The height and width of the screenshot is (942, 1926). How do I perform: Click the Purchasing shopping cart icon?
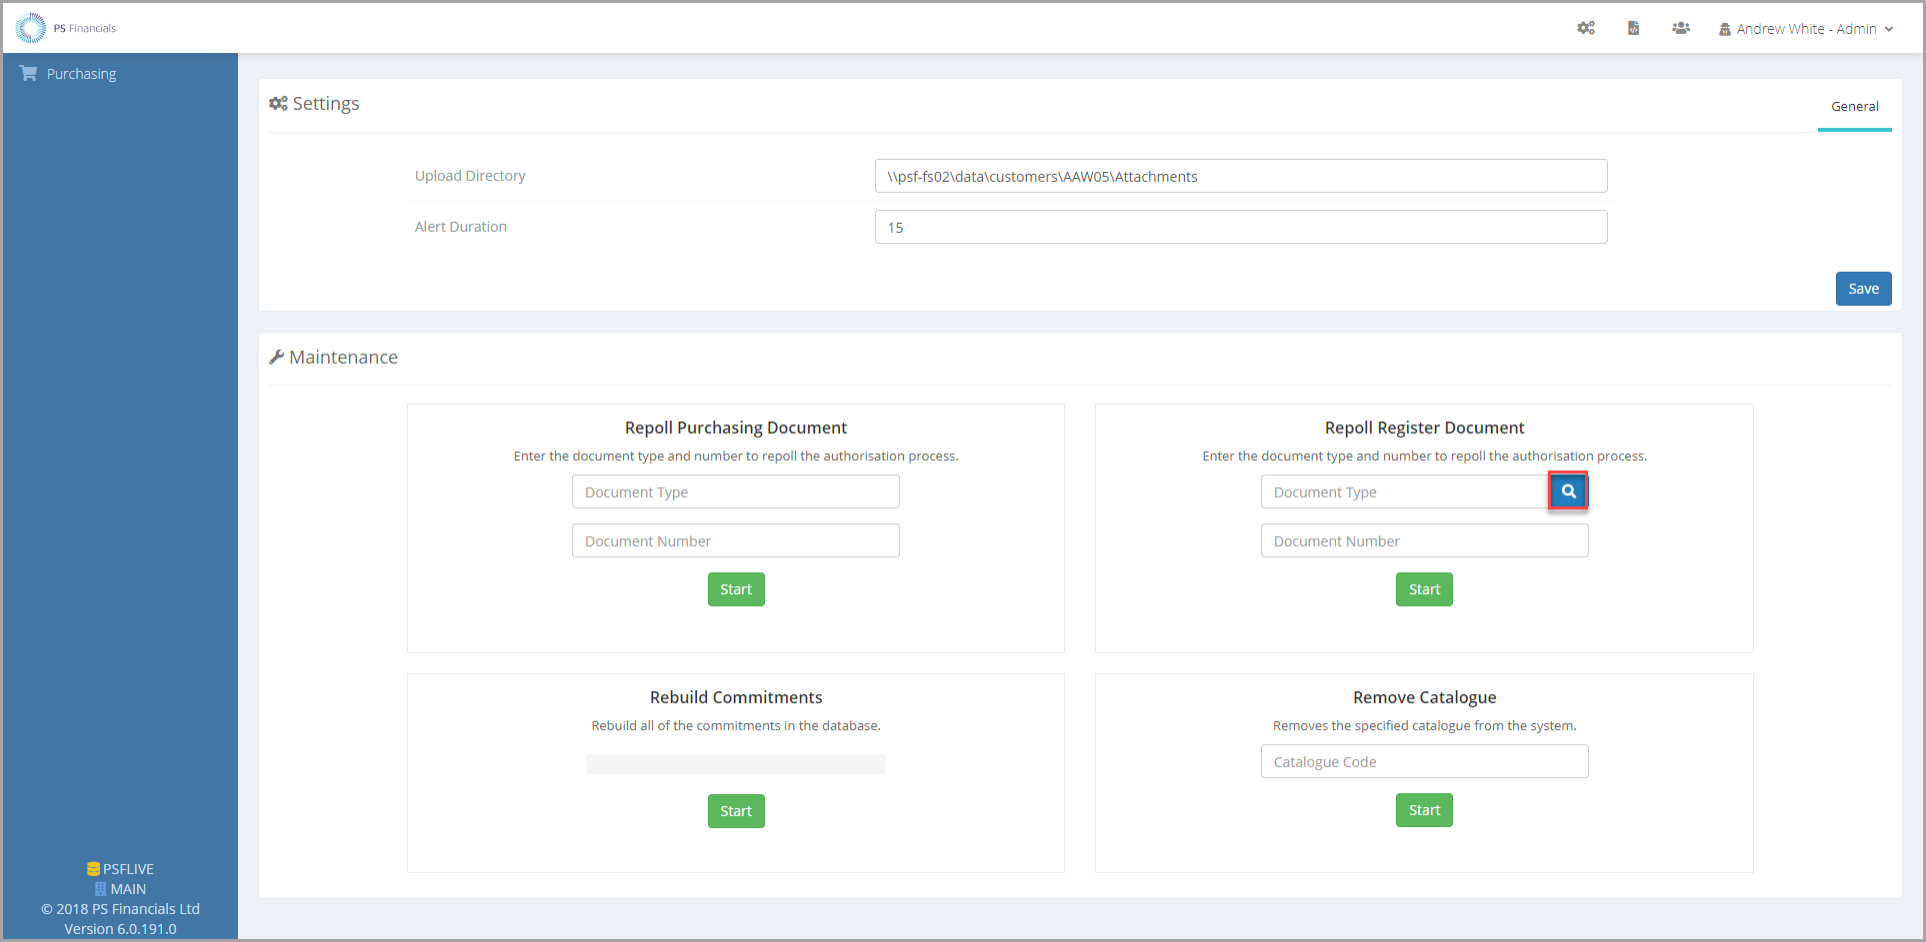pos(28,73)
